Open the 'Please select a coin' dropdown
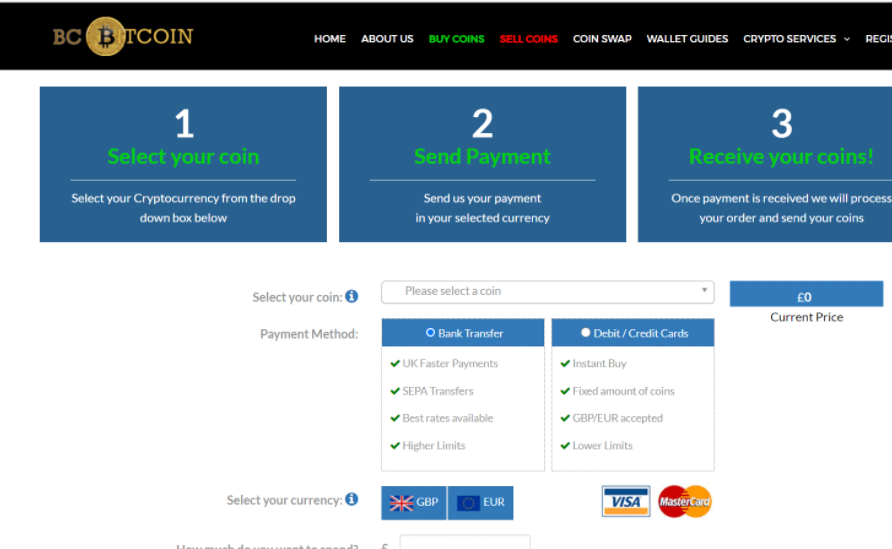Image resolution: width=892 pixels, height=549 pixels. 547,291
